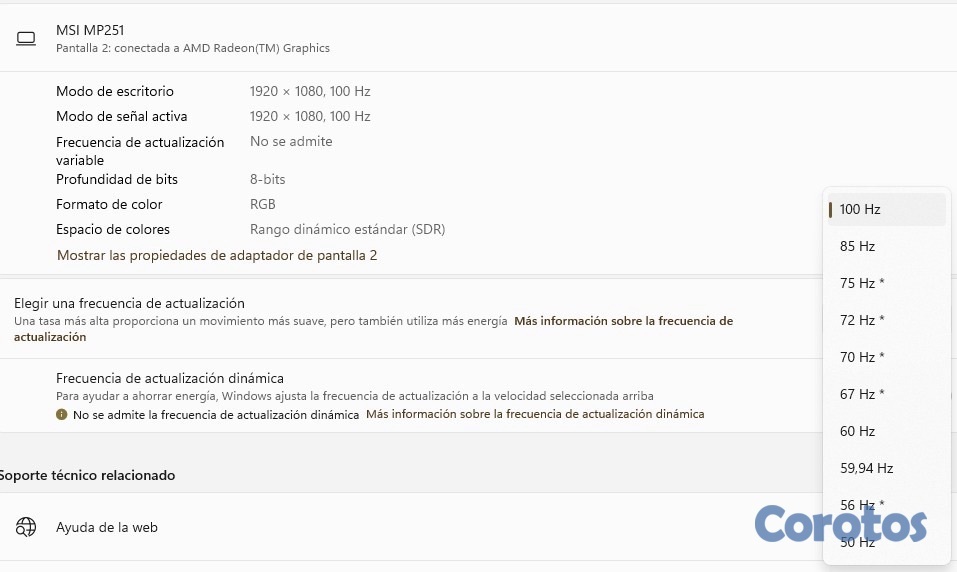Image resolution: width=957 pixels, height=572 pixels.
Task: Select the 100 Hz refresh rate option
Action: 860,210
